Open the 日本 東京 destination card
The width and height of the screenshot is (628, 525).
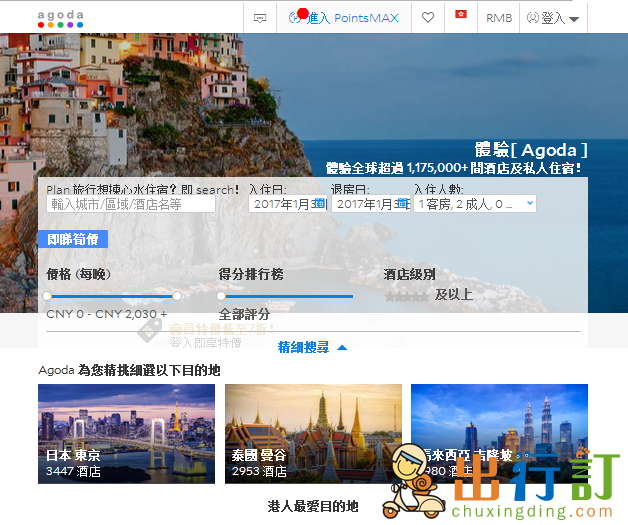point(127,434)
